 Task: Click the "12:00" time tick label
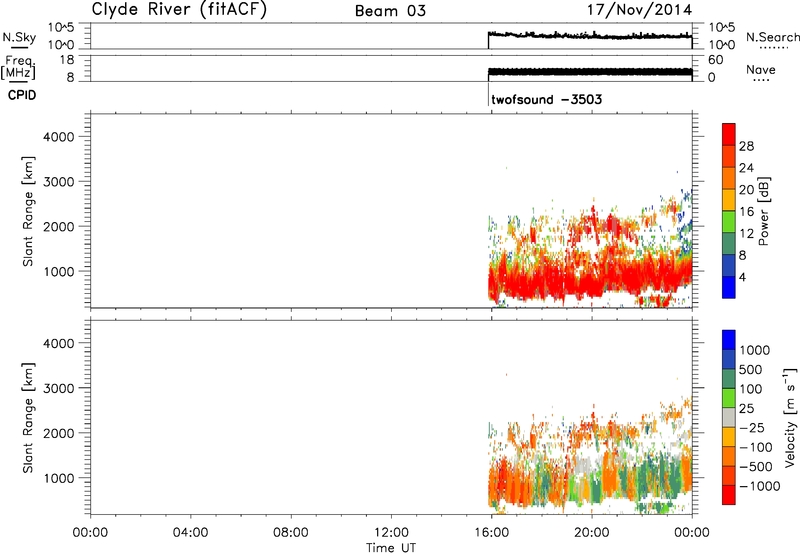click(x=391, y=533)
